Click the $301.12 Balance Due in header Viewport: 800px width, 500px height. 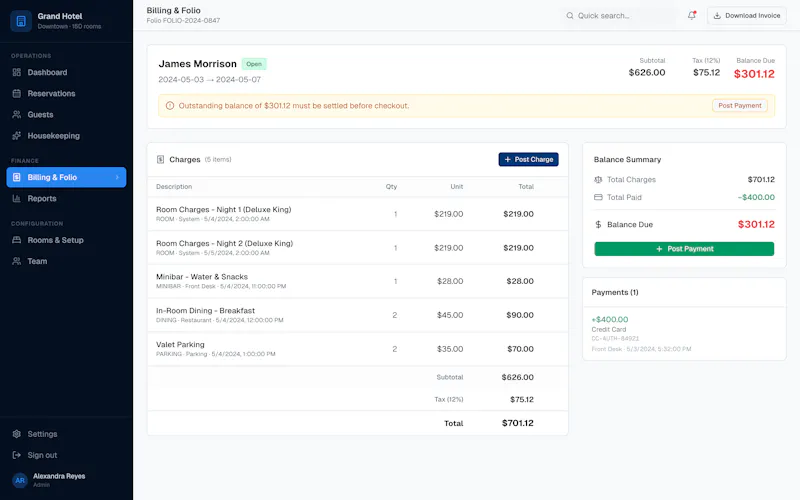(x=754, y=74)
